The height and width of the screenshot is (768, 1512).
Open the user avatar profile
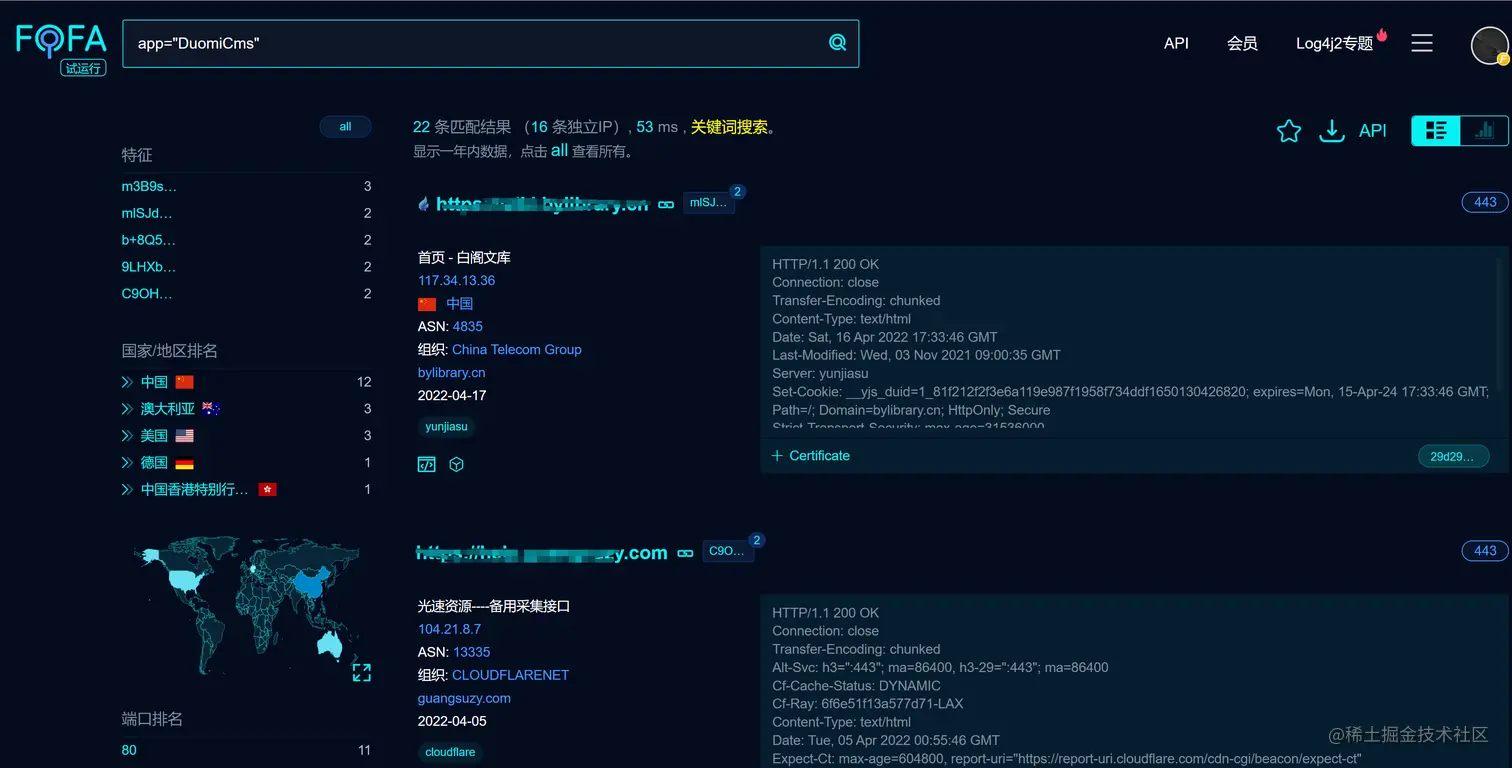1489,46
